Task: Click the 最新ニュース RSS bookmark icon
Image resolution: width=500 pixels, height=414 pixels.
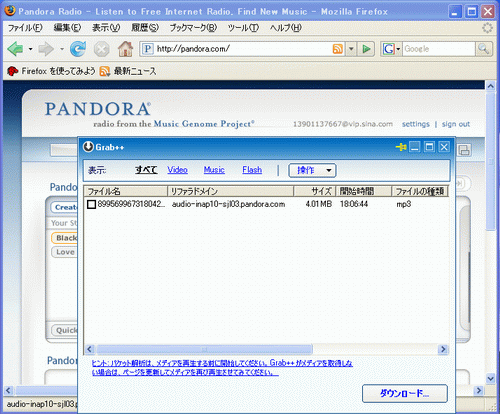Action: [x=105, y=71]
